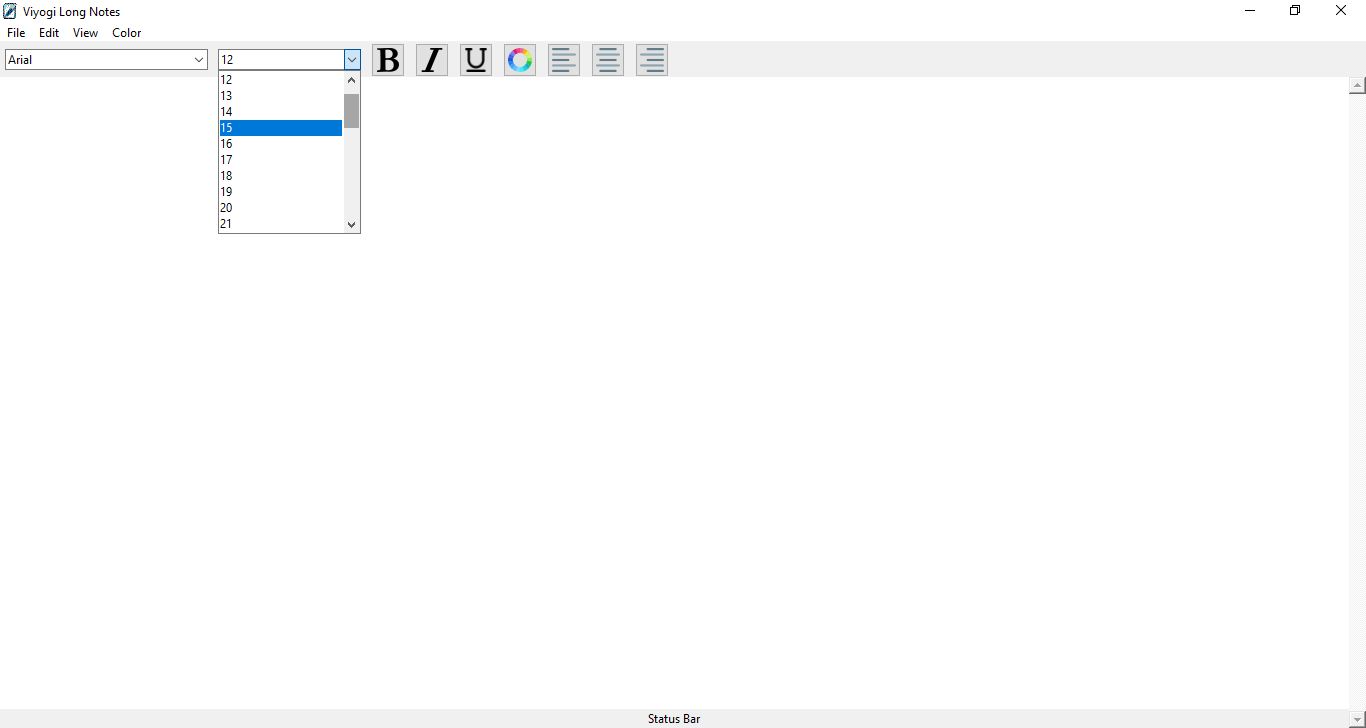Align text left
Viewport: 1366px width, 728px height.
[564, 60]
